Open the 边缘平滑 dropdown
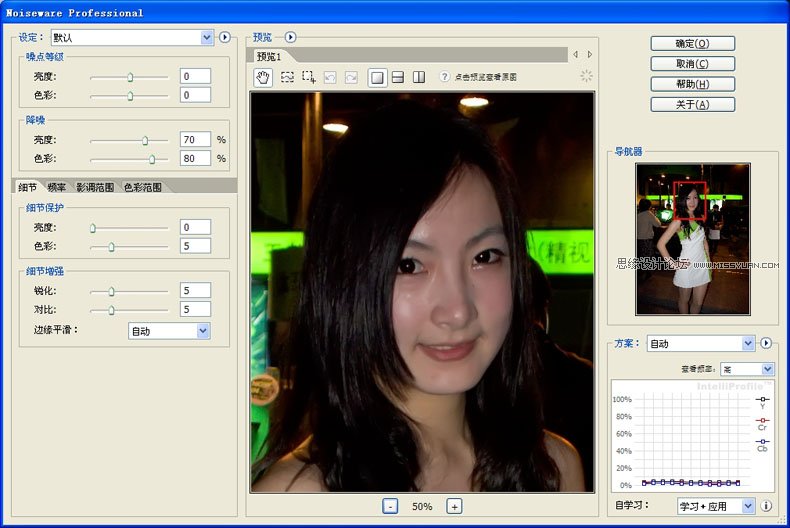The image size is (790, 528). (x=203, y=330)
